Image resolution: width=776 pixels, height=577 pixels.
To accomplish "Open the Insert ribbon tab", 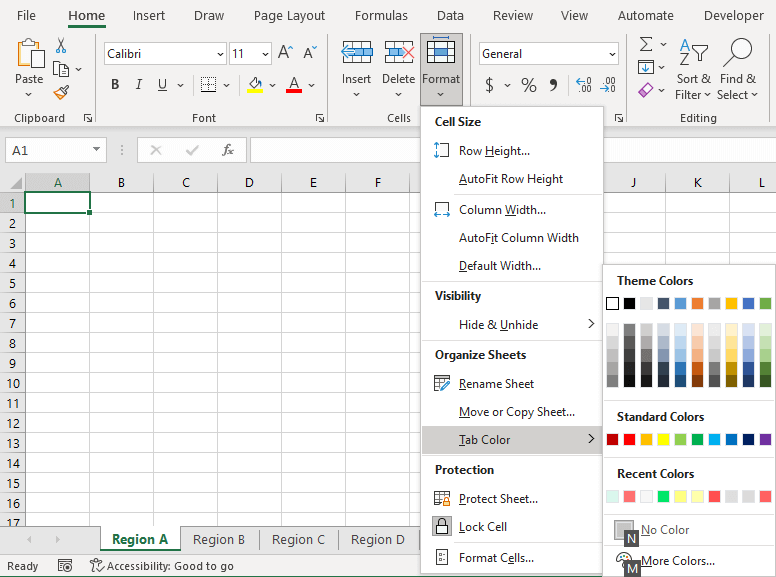I will click(148, 16).
